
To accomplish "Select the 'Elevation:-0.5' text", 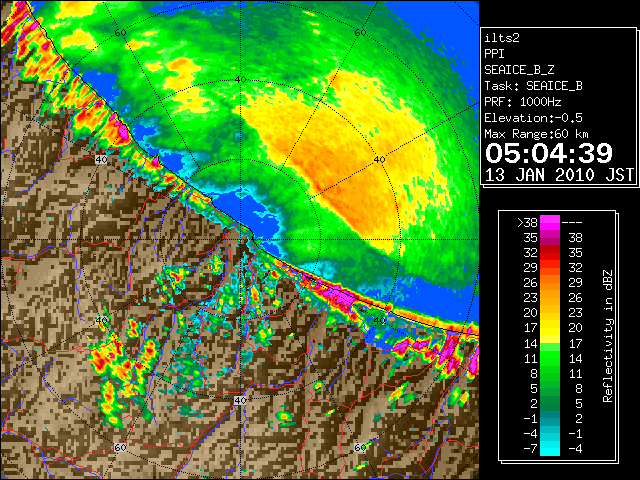I will point(533,118).
